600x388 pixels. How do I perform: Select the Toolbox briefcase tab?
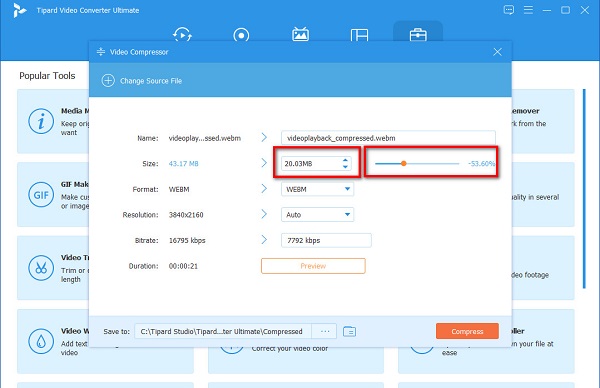coord(418,34)
